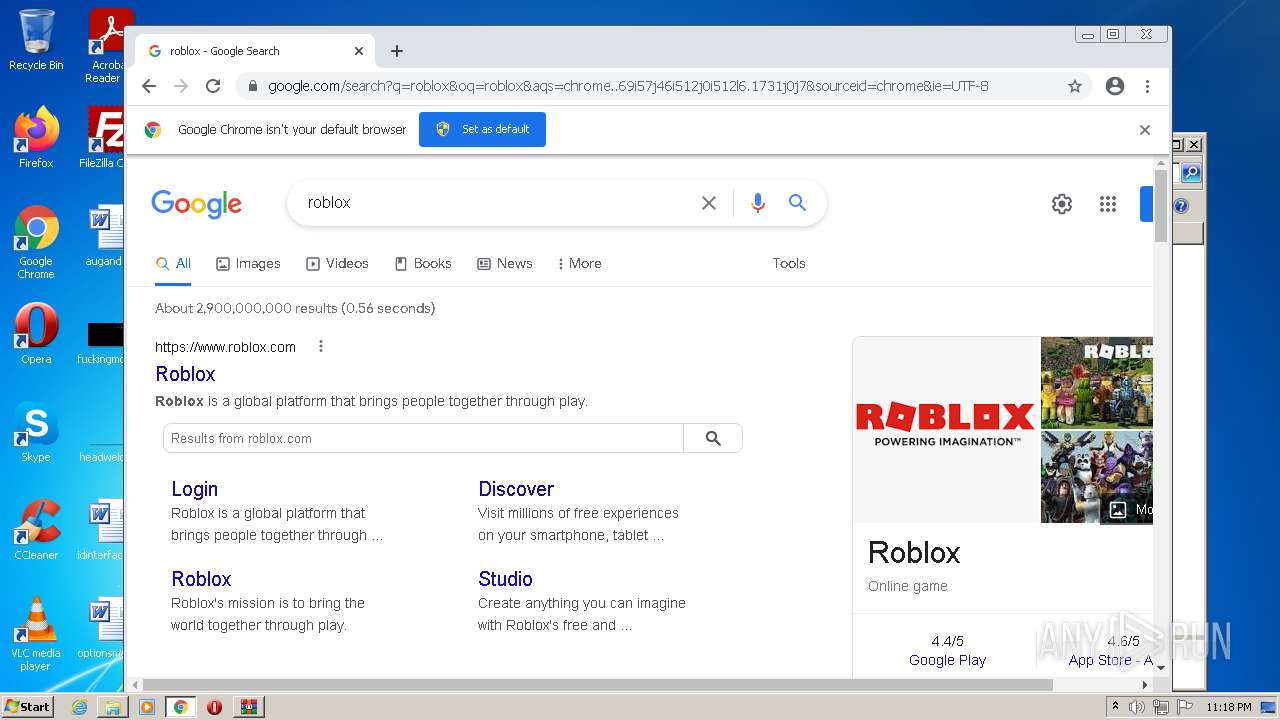Select the Opera taskbar button
Screen dimensions: 1280x720
click(x=214, y=707)
